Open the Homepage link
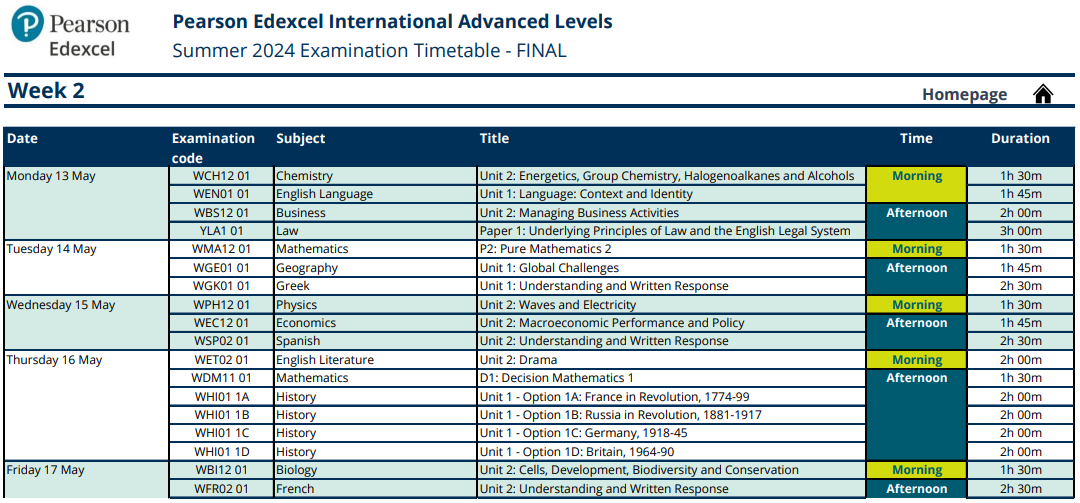Viewport: 1080px width, 503px height. 964,94
